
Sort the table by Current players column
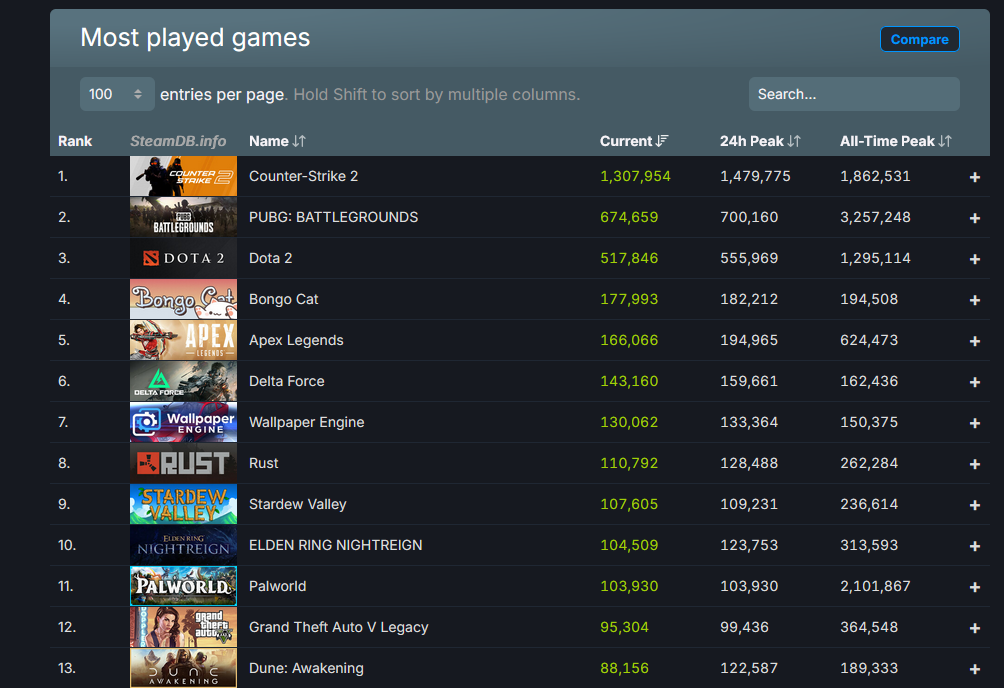[634, 141]
